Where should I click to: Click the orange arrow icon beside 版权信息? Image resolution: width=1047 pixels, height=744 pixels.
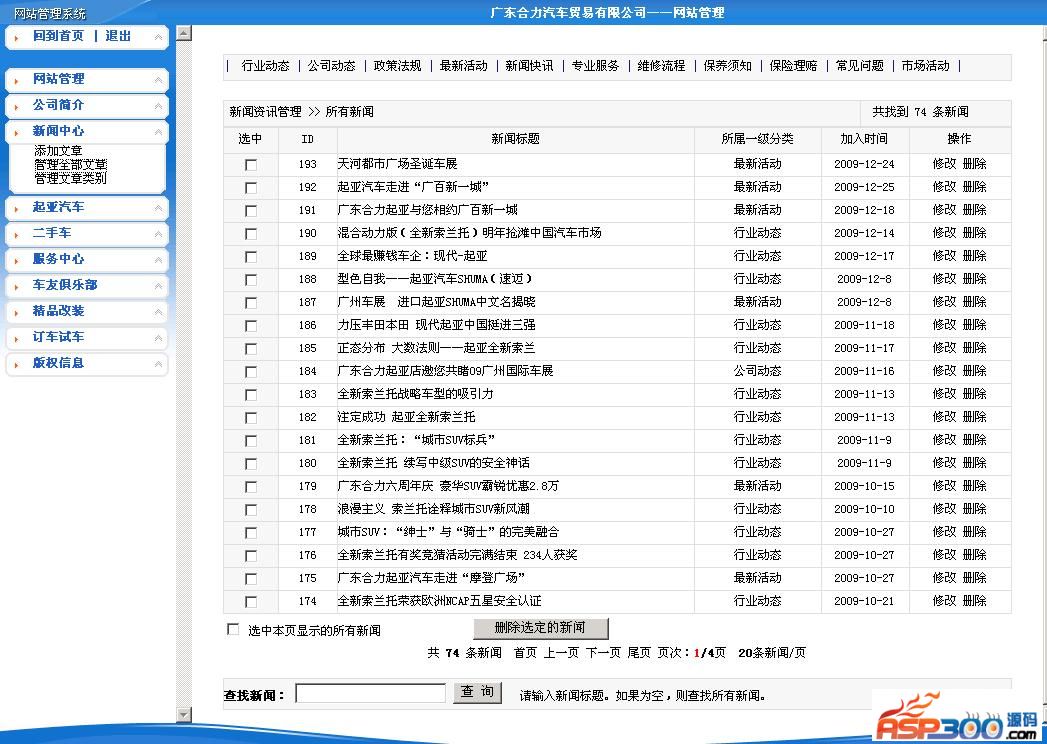(x=16, y=365)
